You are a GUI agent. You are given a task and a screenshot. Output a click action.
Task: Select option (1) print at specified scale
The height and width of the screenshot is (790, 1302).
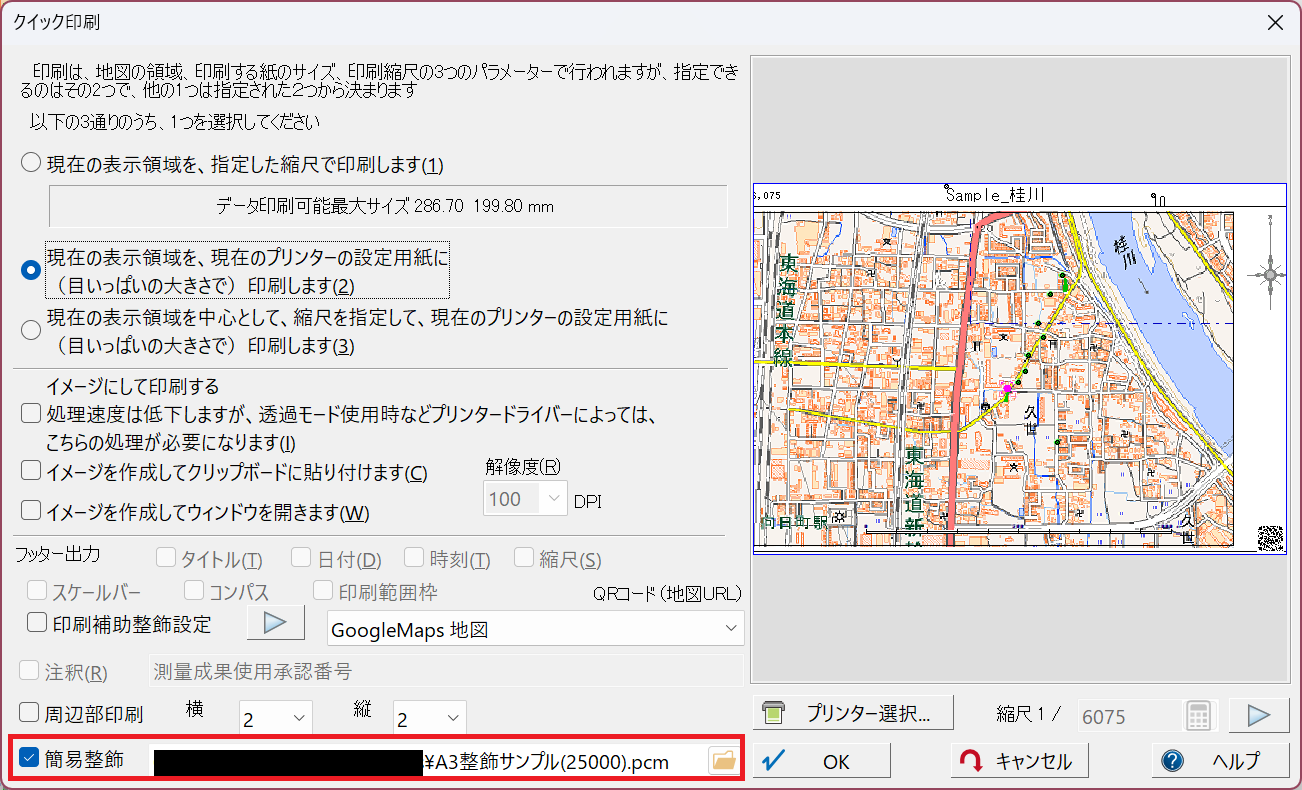pos(32,163)
